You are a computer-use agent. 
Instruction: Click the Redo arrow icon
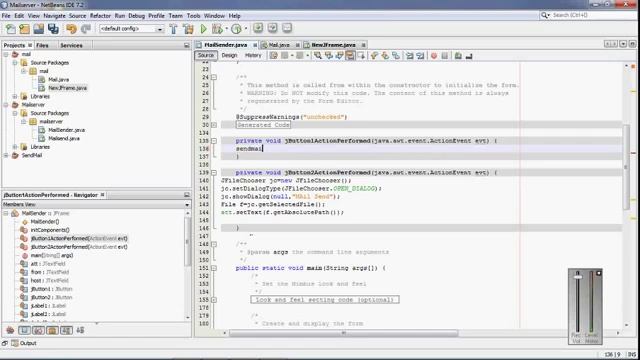(x=86, y=29)
